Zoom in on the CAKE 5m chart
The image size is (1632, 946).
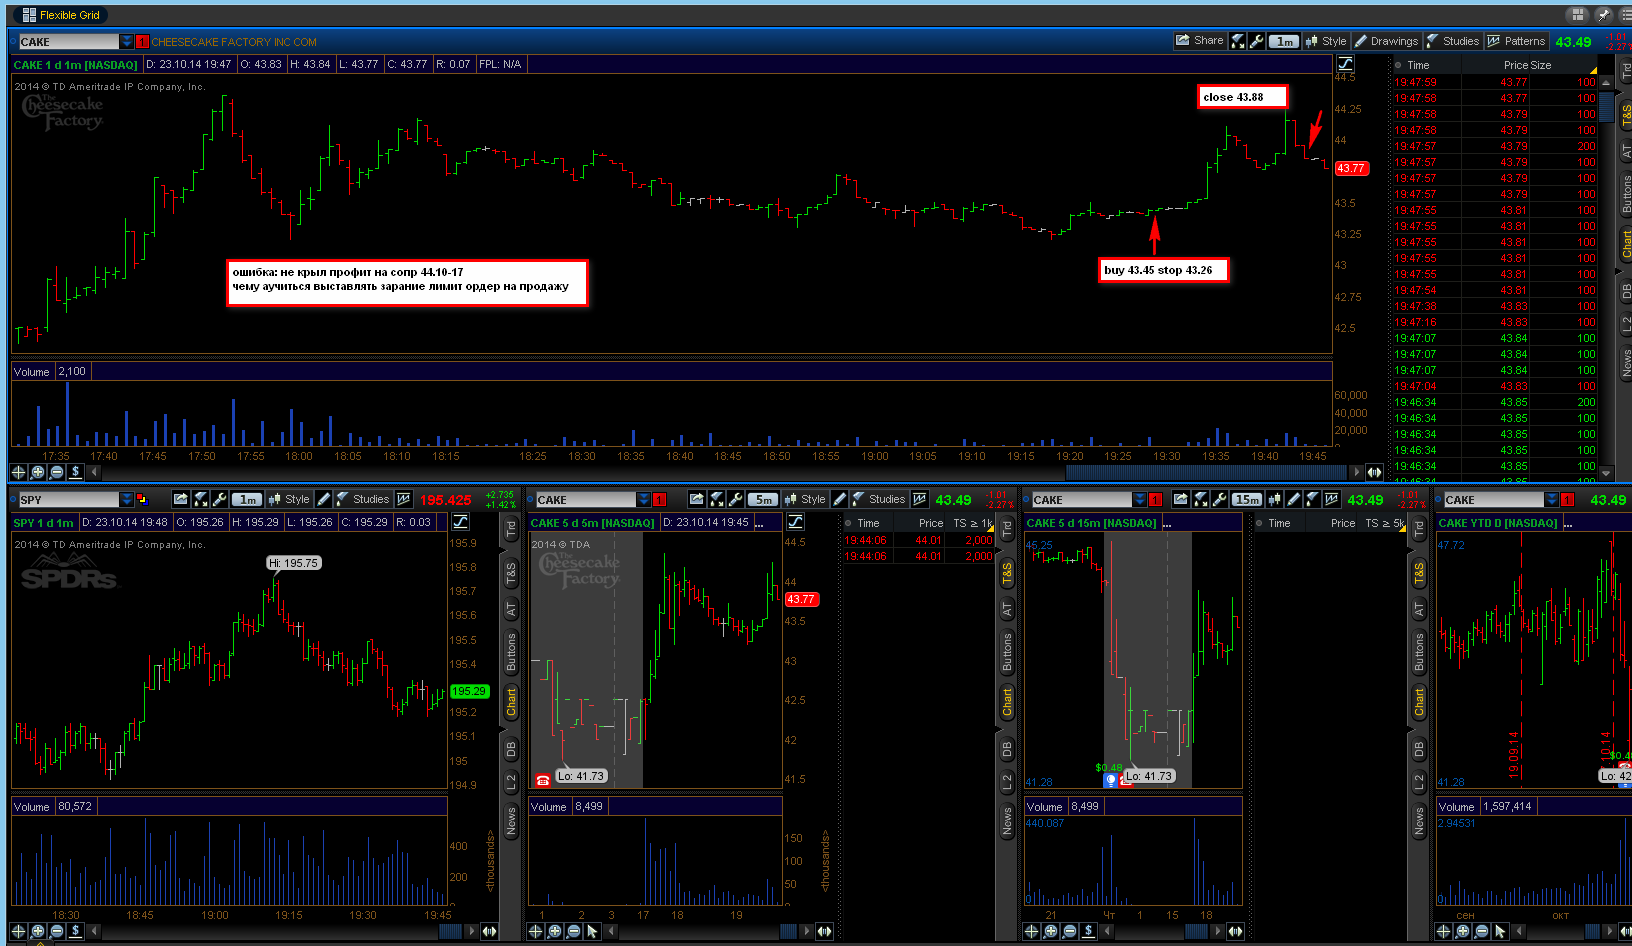(x=555, y=931)
